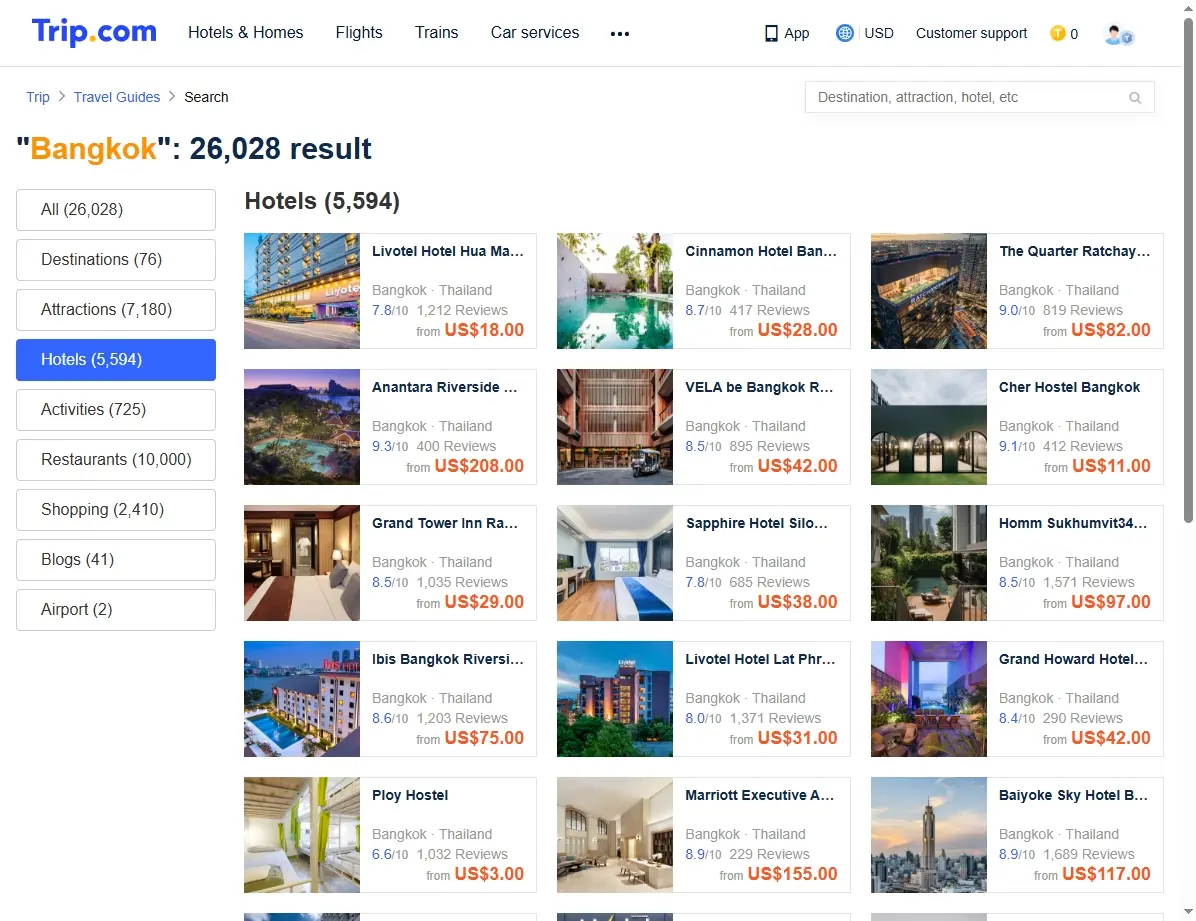Open Baiyoke Sky Hotel photo
The height and width of the screenshot is (921, 1196).
pos(929,835)
